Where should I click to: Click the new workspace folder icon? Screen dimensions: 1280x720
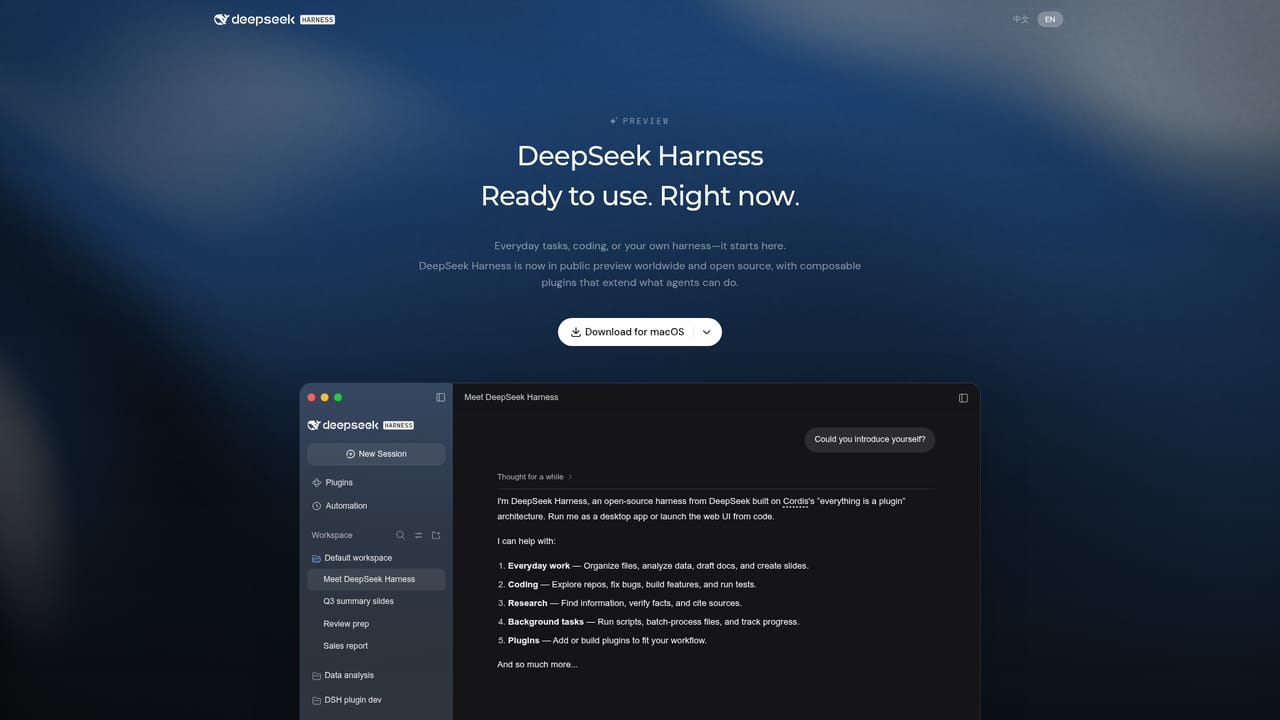click(x=436, y=535)
